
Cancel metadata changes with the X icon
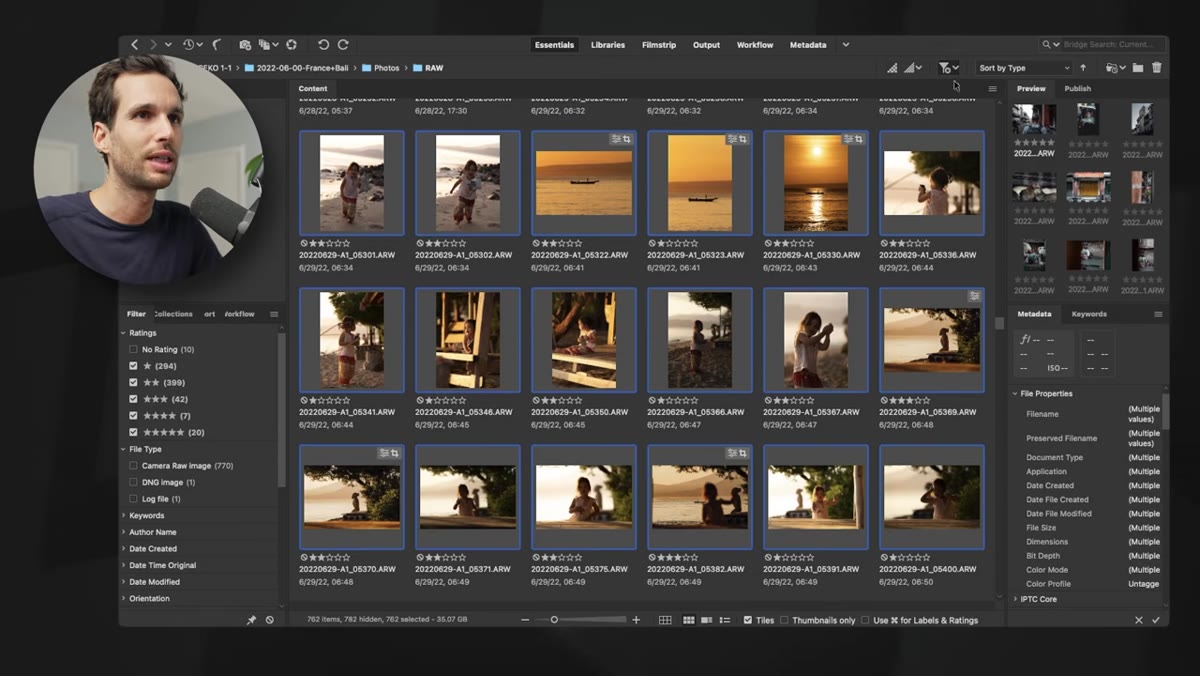pyautogui.click(x=1139, y=620)
